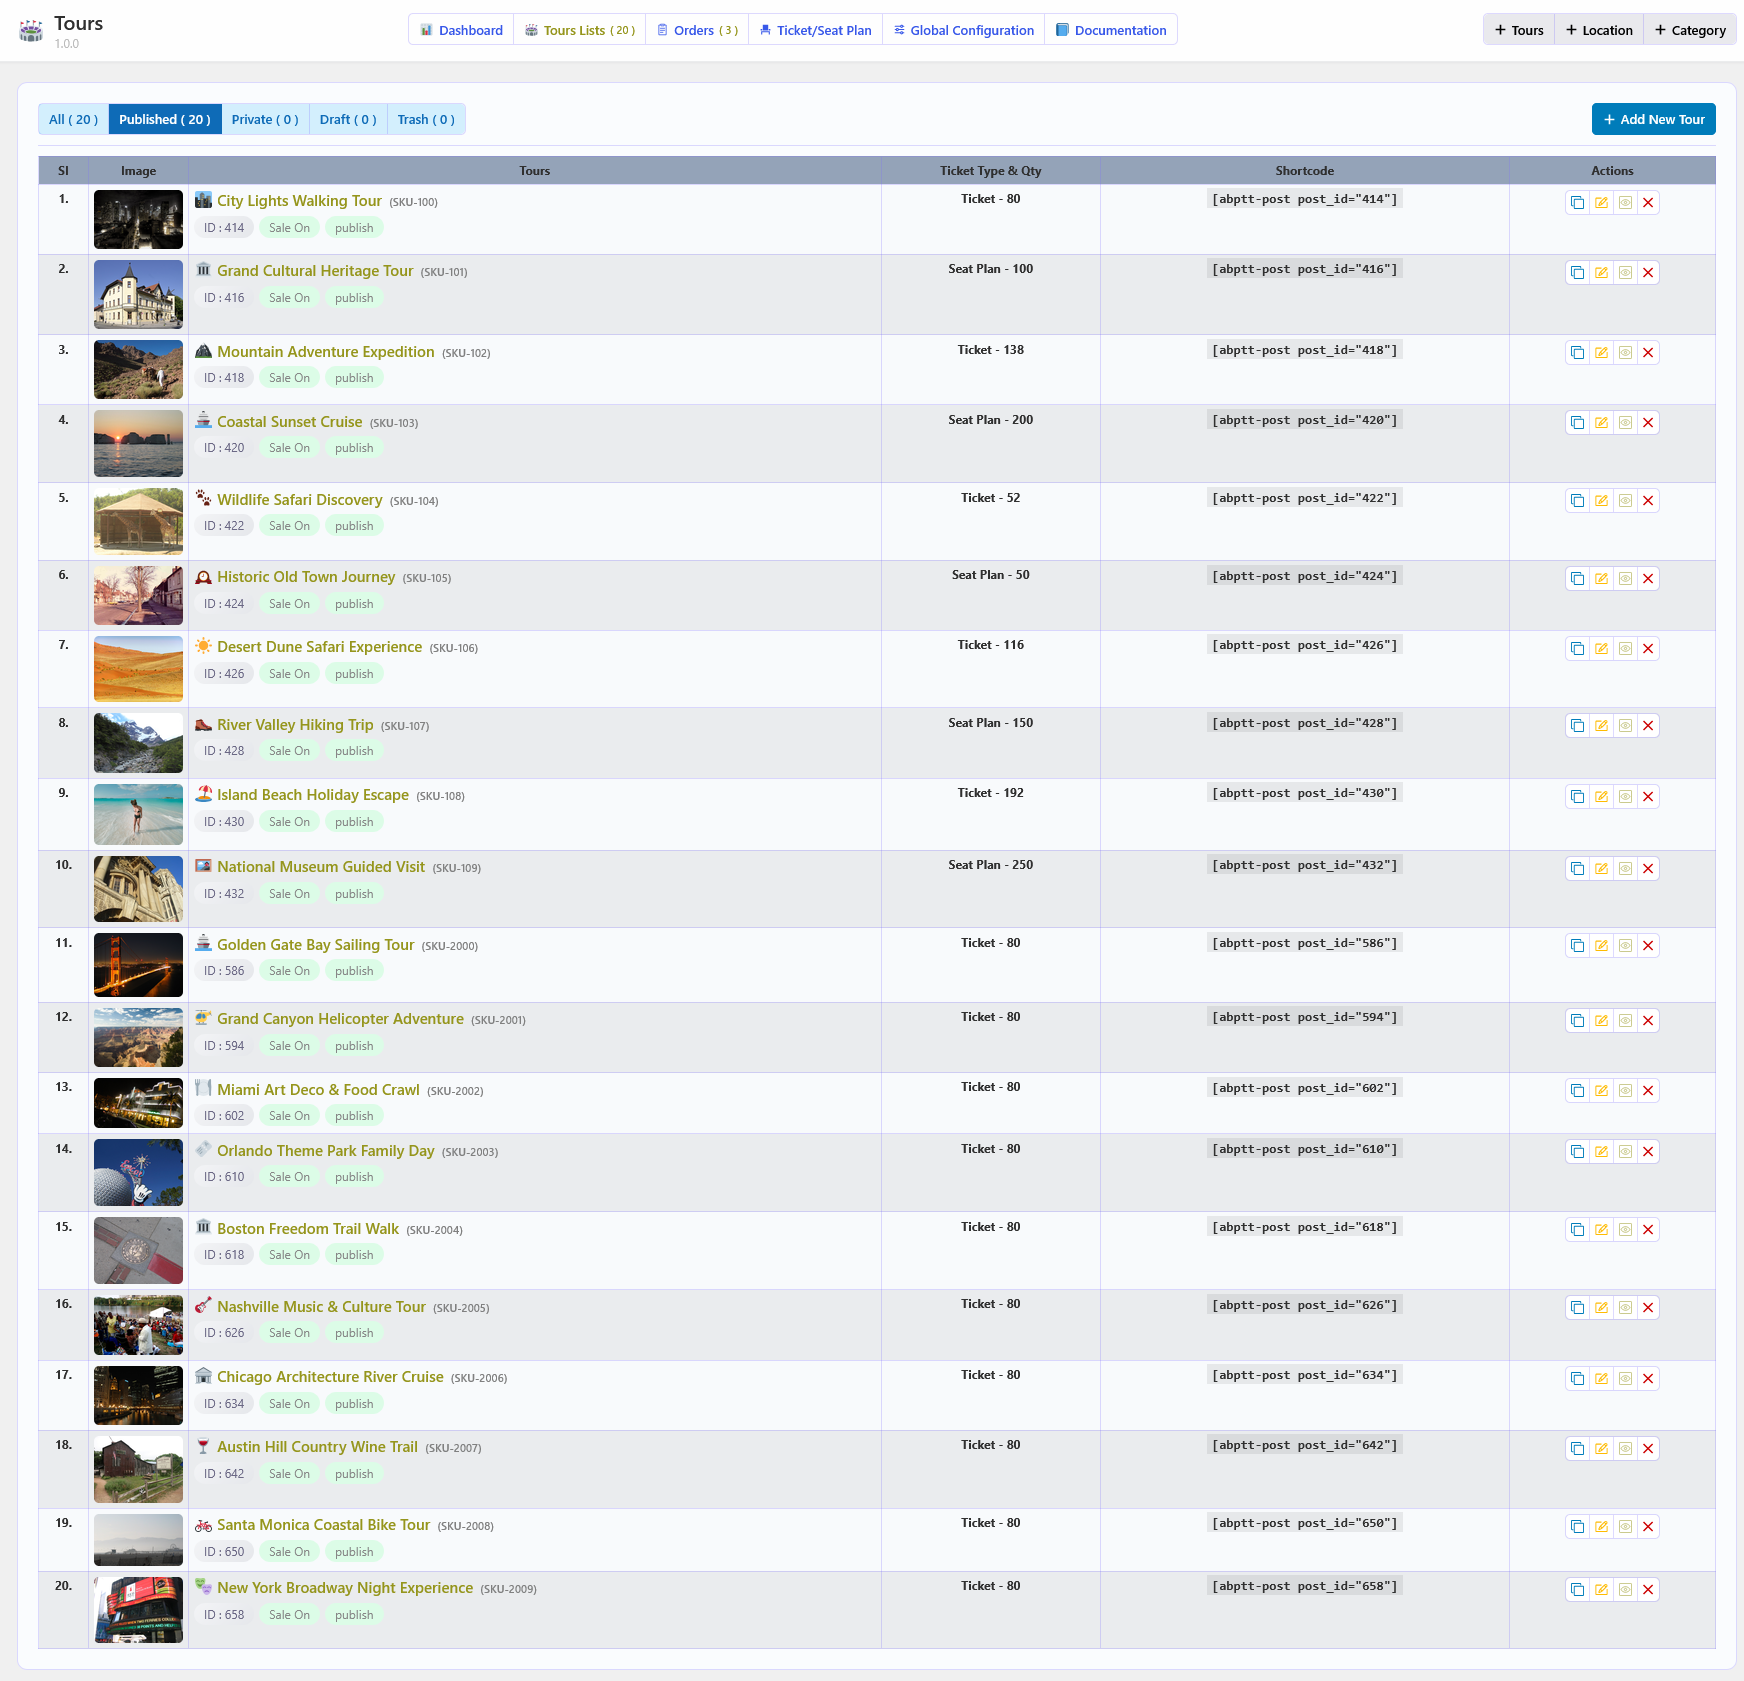Delete the New York Broadway Night Experience
The image size is (1744, 1681).
coord(1648,1590)
